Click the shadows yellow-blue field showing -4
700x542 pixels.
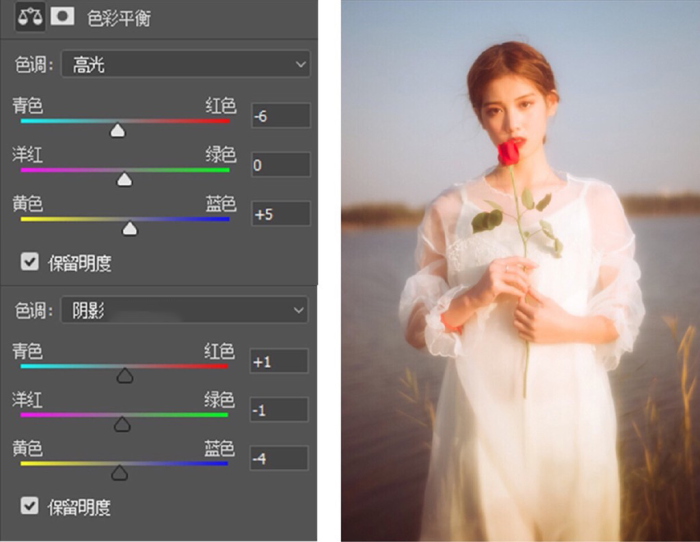pos(279,459)
